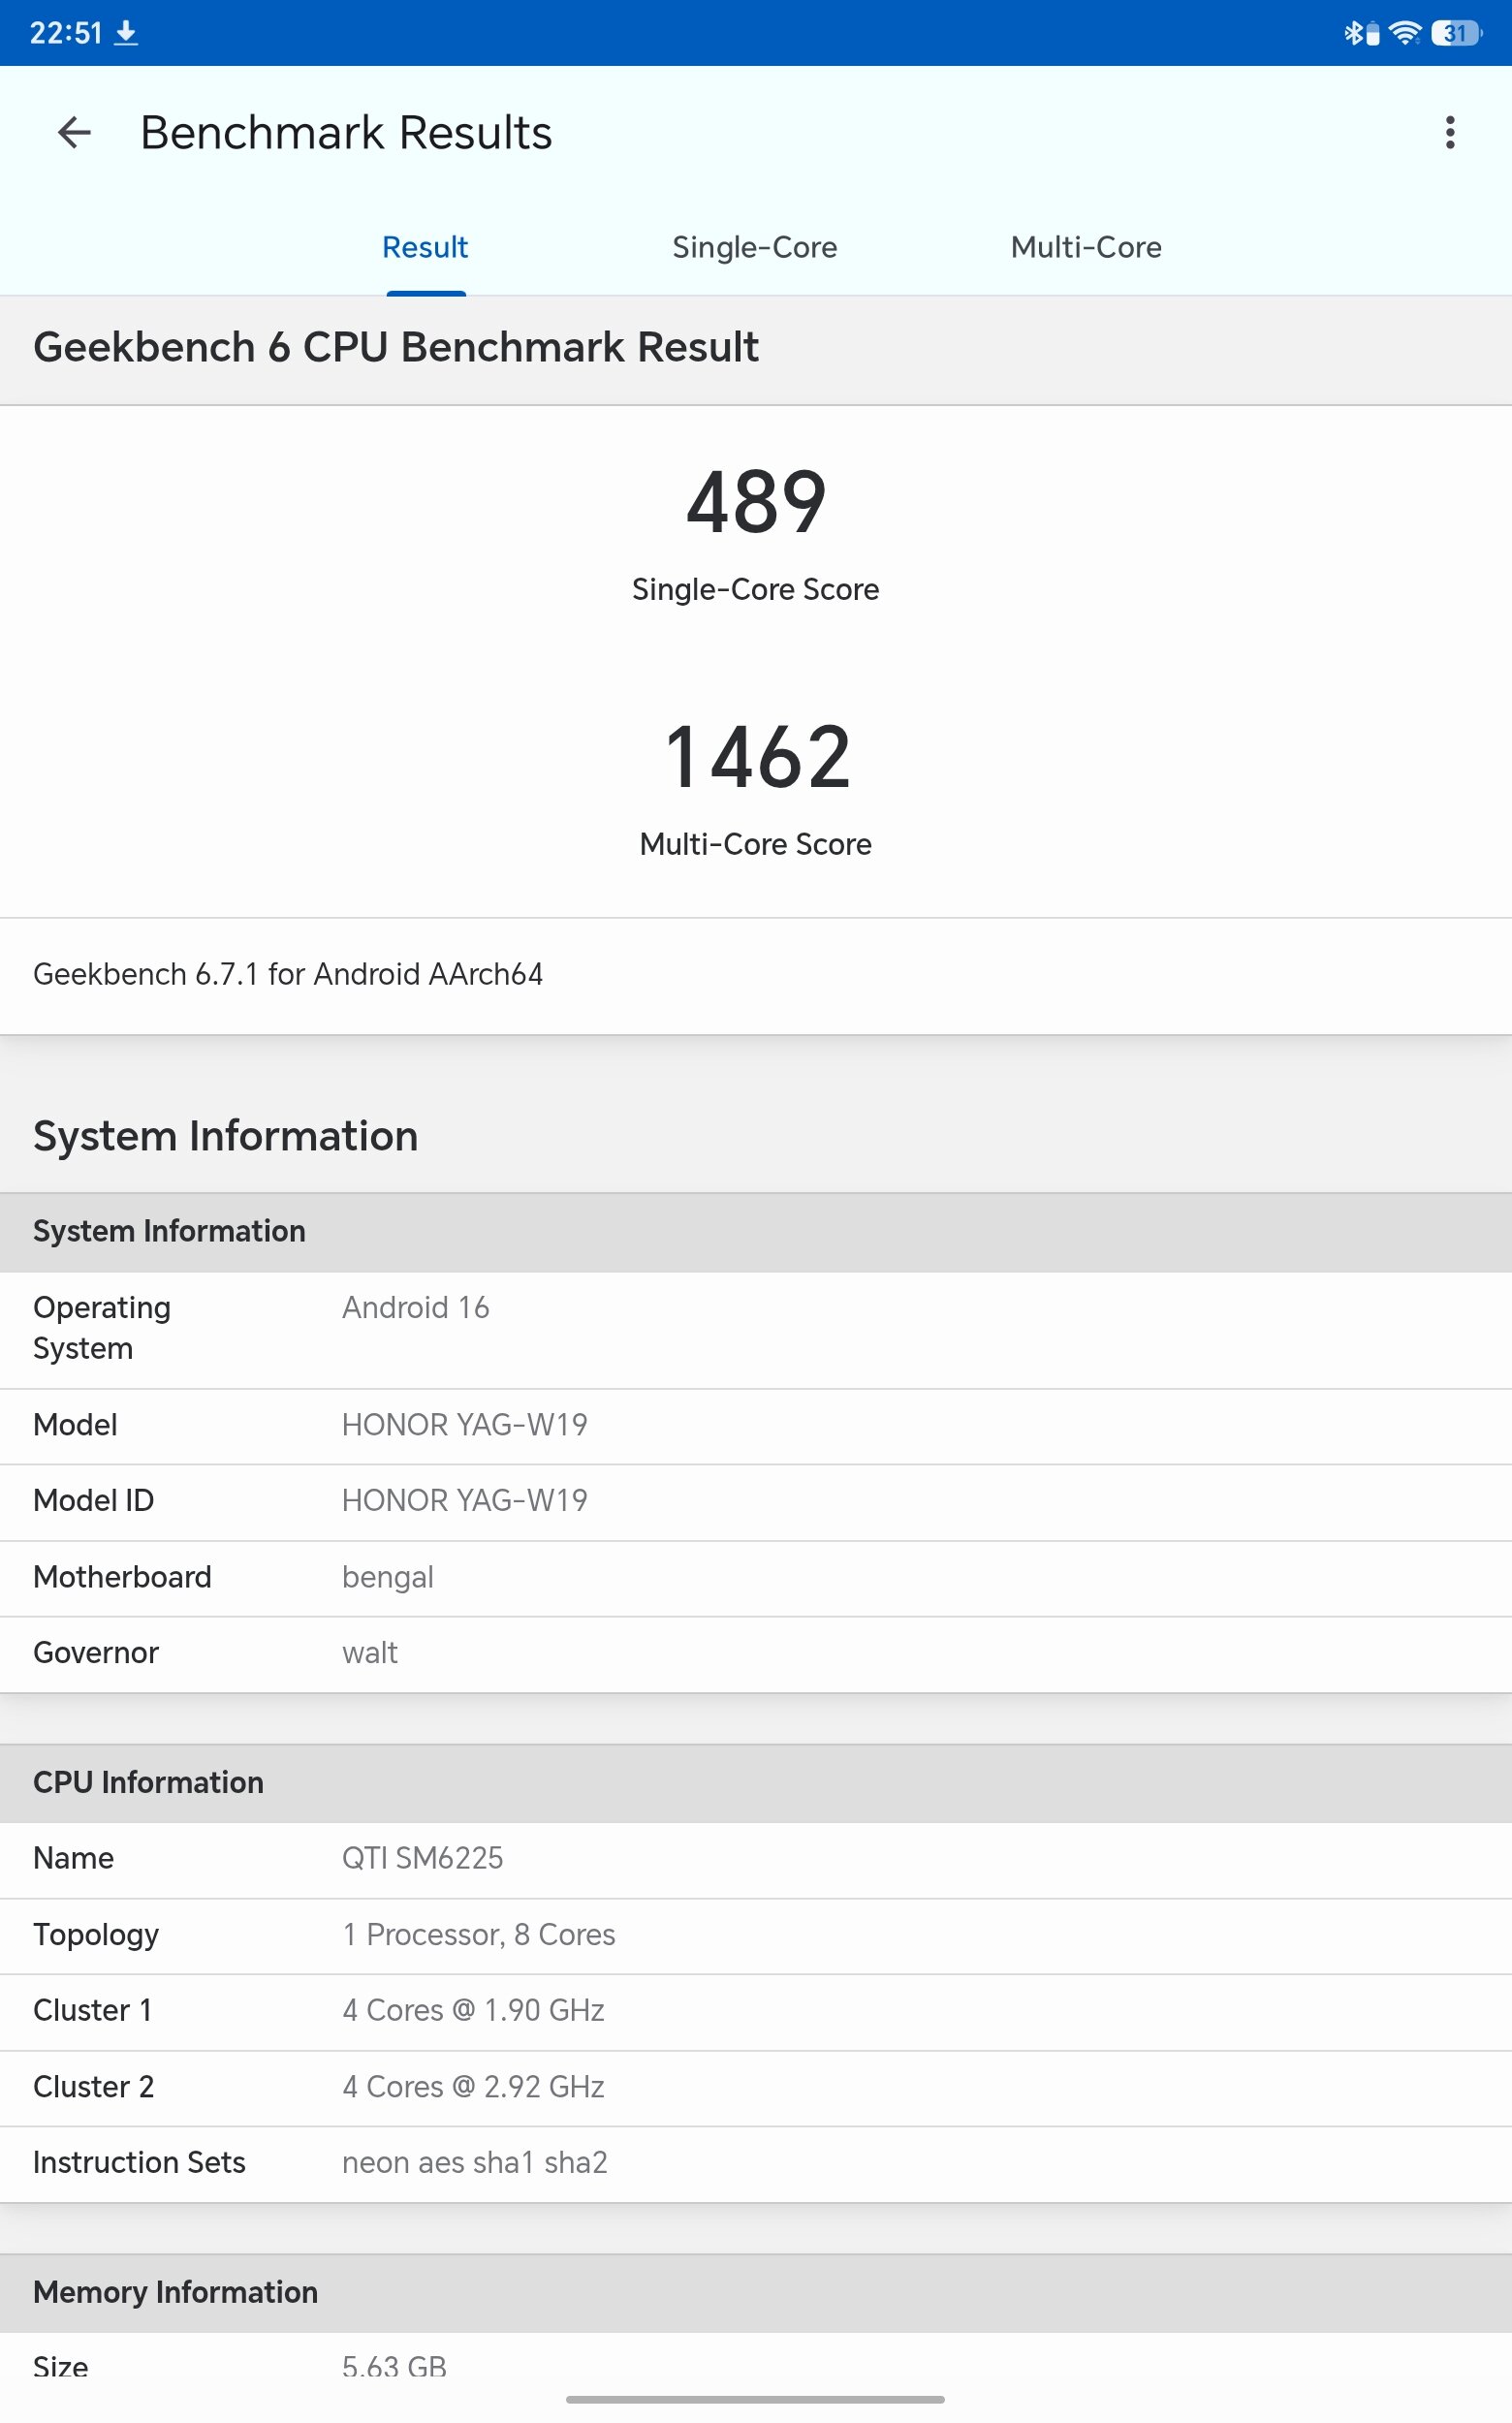The image size is (1512, 2423).
Task: Tap the Android 16 operating system value
Action: click(416, 1308)
